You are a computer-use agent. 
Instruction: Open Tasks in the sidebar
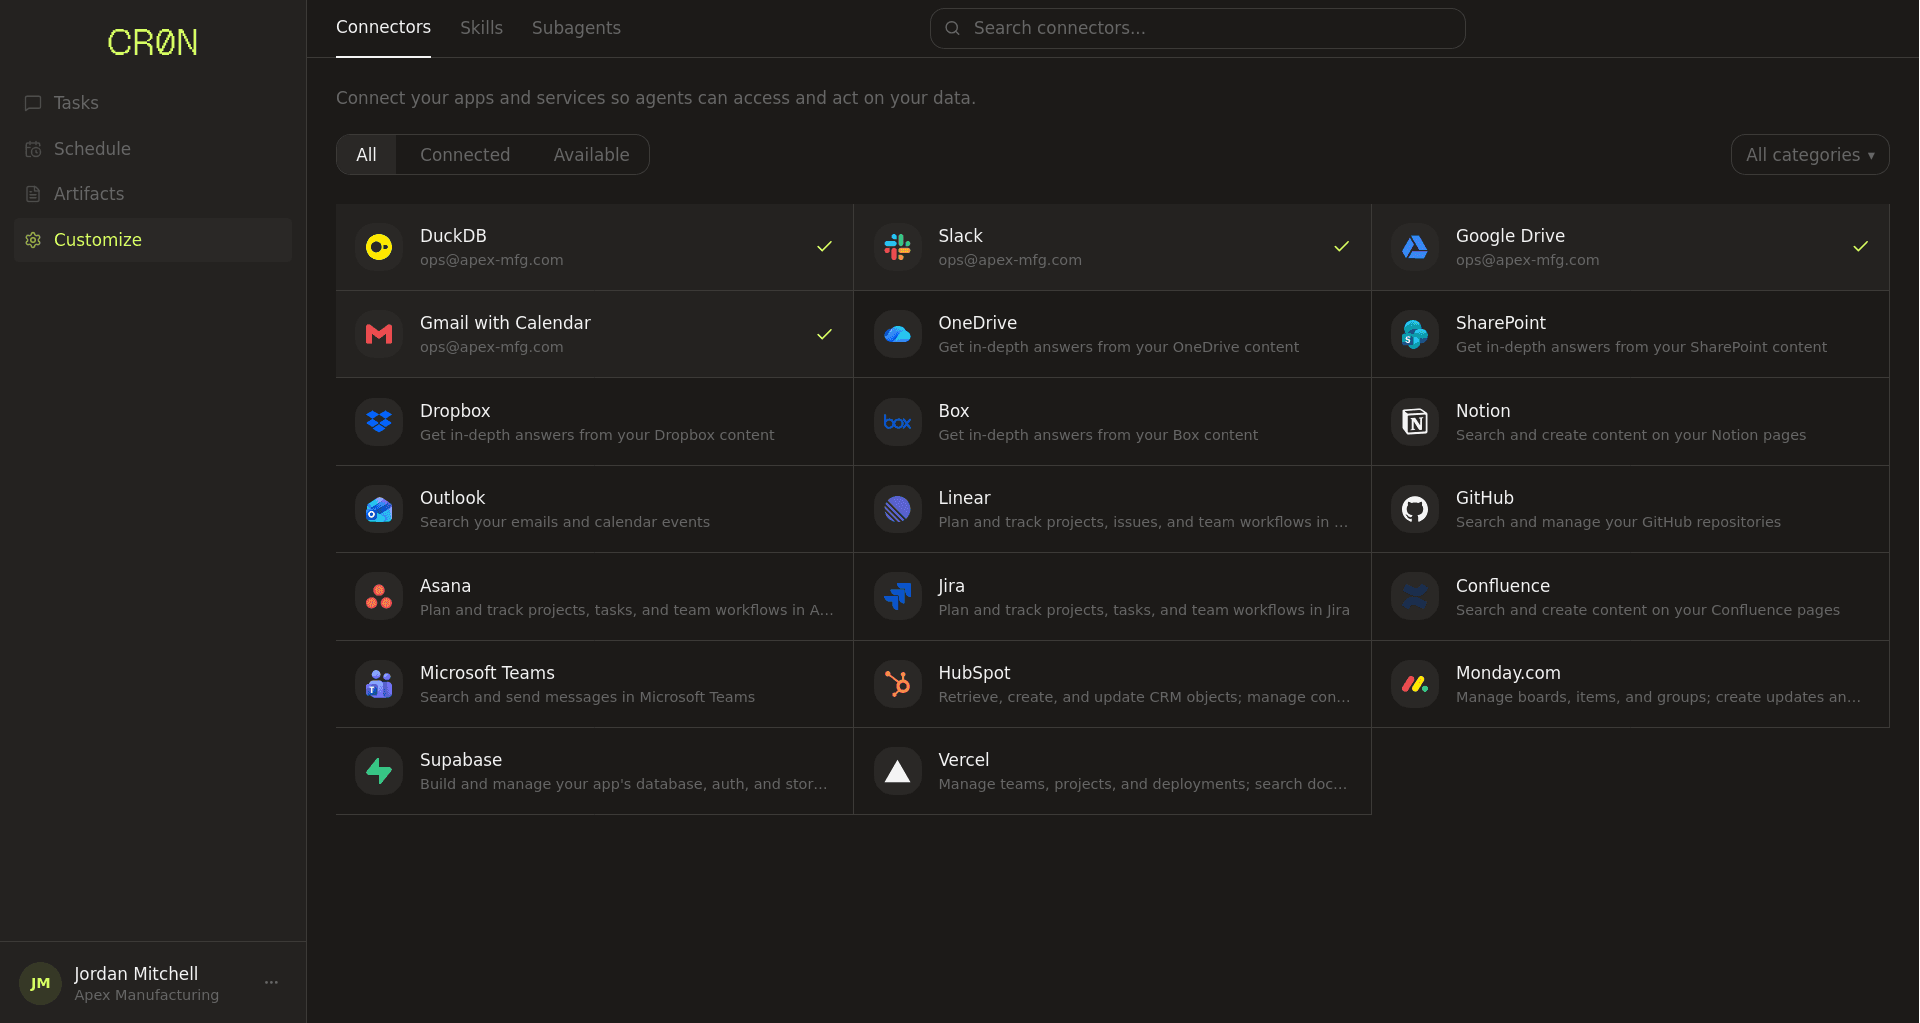(x=153, y=103)
